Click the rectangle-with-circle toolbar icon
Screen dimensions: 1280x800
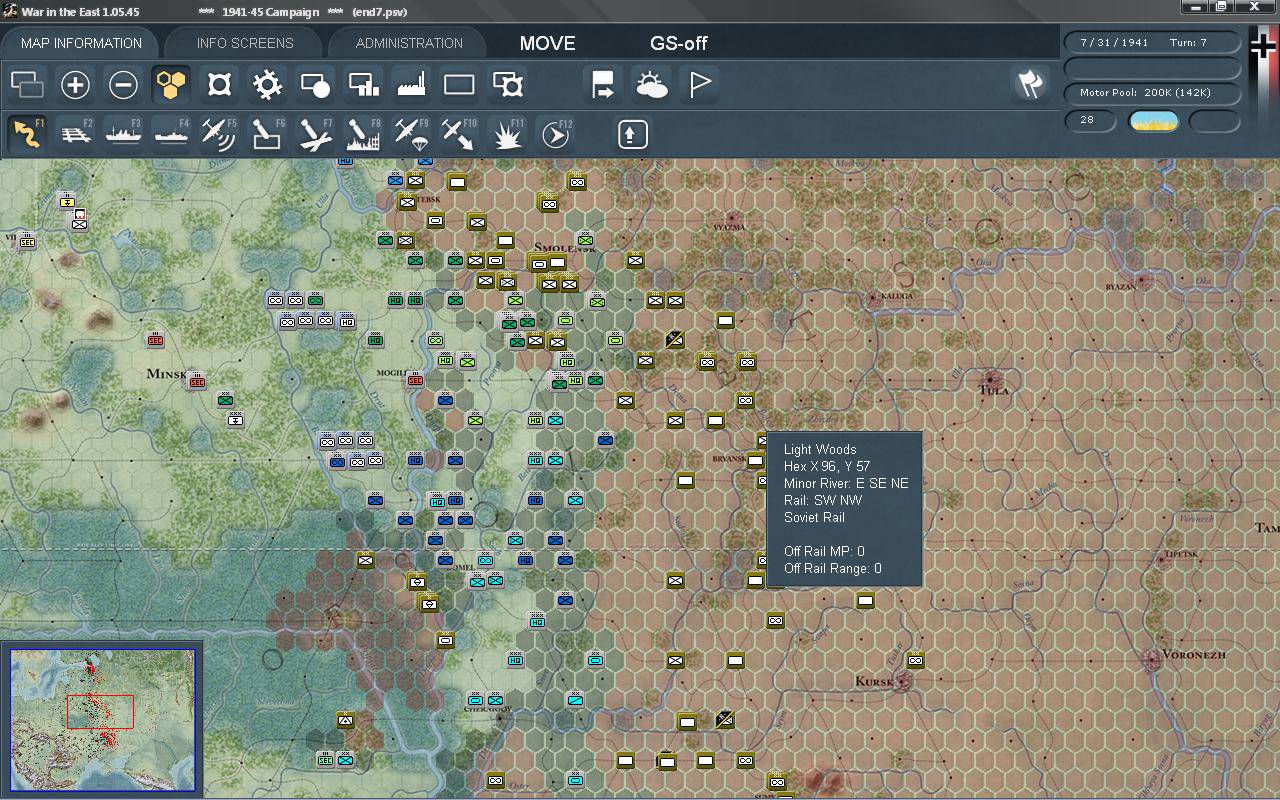tap(315, 85)
